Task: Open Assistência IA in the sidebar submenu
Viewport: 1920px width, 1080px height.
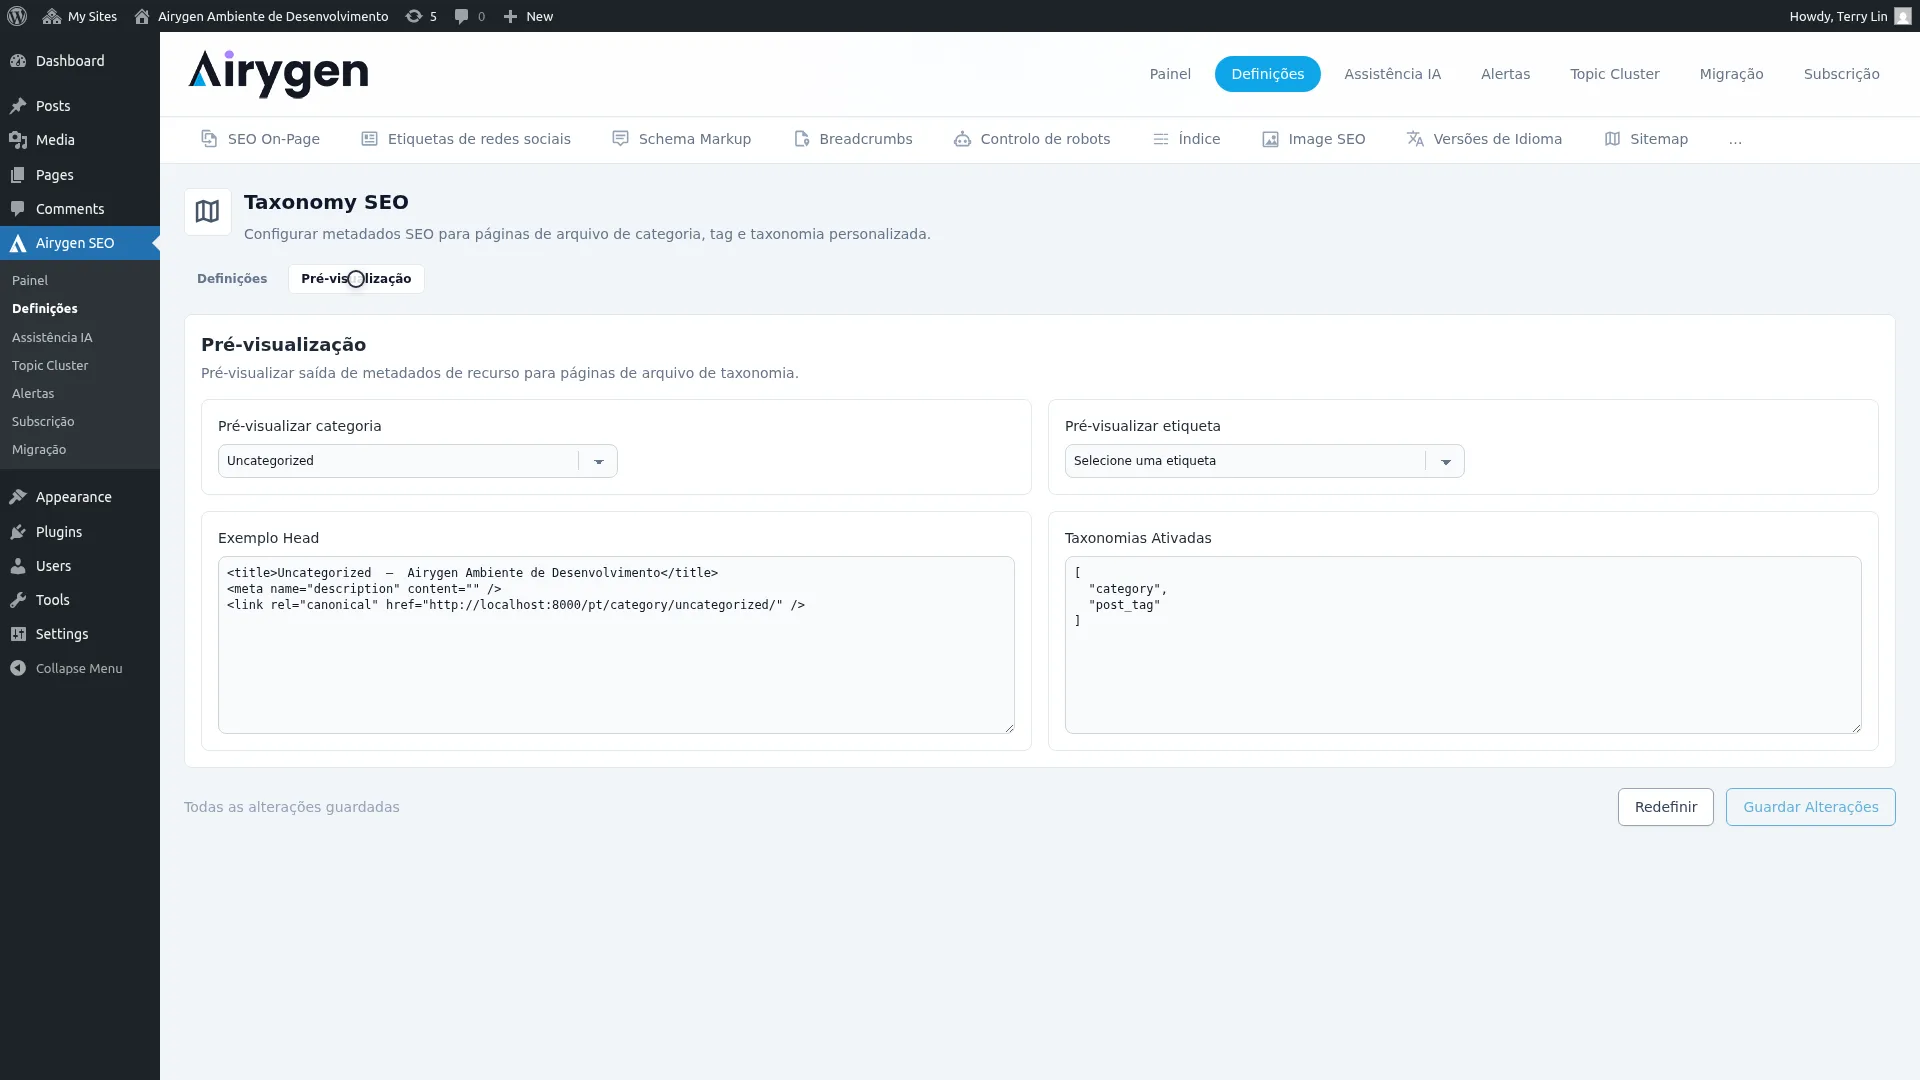Action: pos(52,338)
